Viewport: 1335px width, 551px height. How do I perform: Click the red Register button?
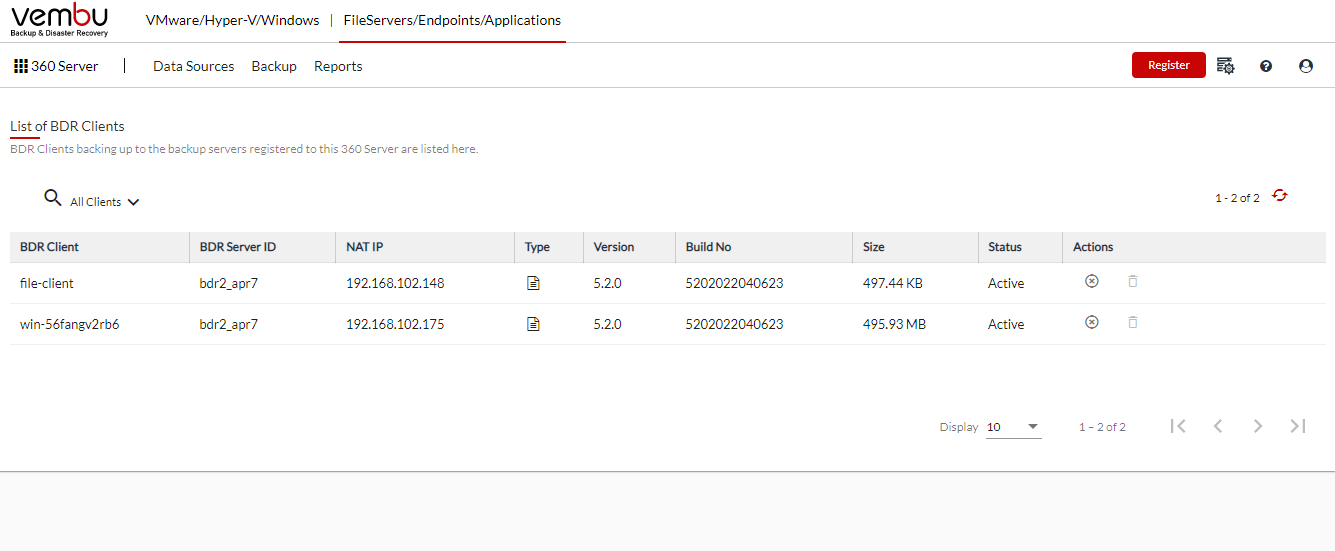point(1169,65)
